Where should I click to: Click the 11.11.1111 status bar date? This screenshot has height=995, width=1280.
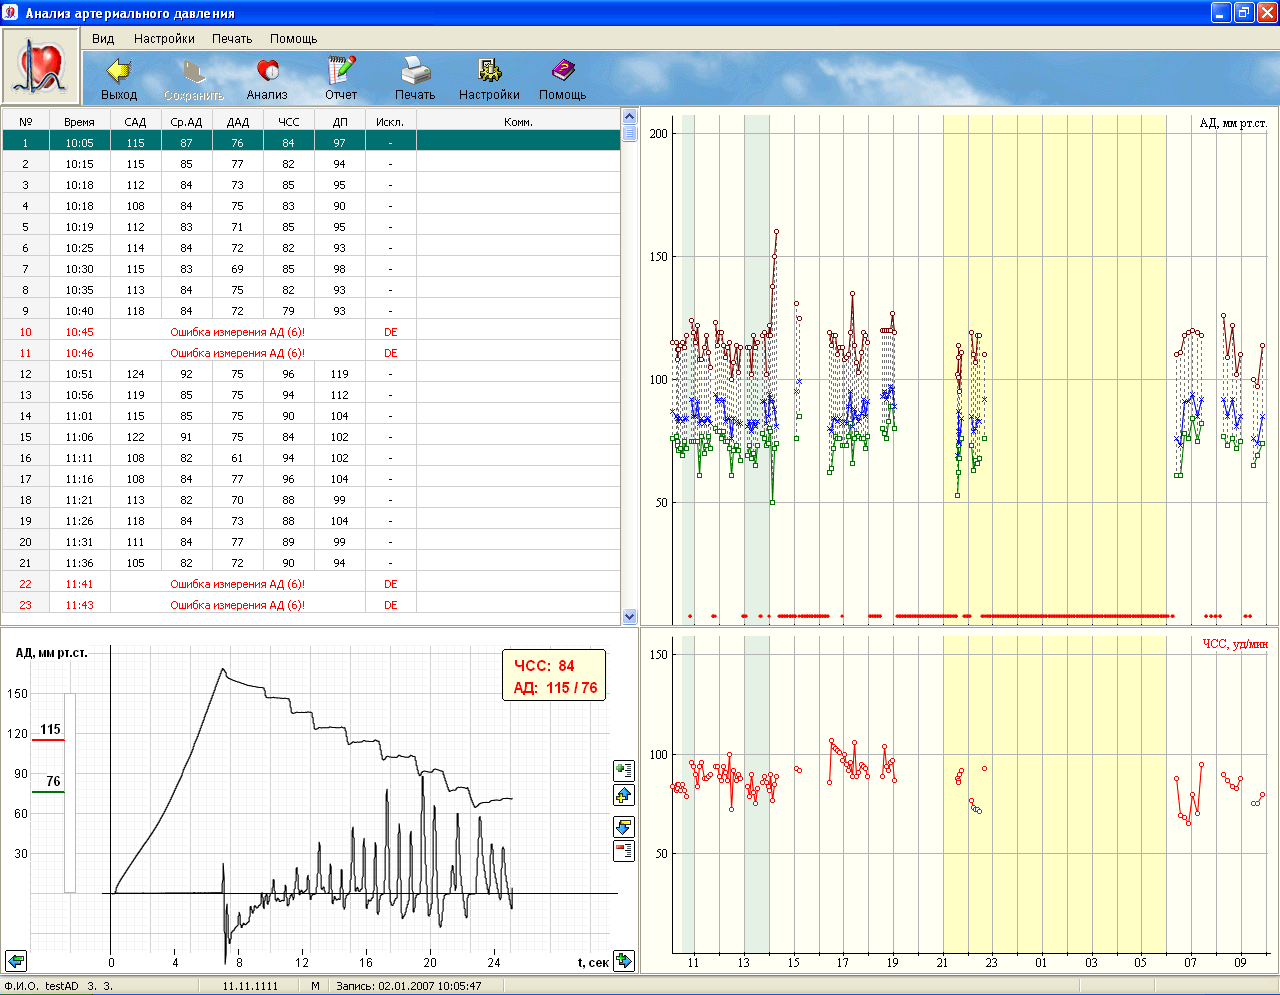point(251,986)
